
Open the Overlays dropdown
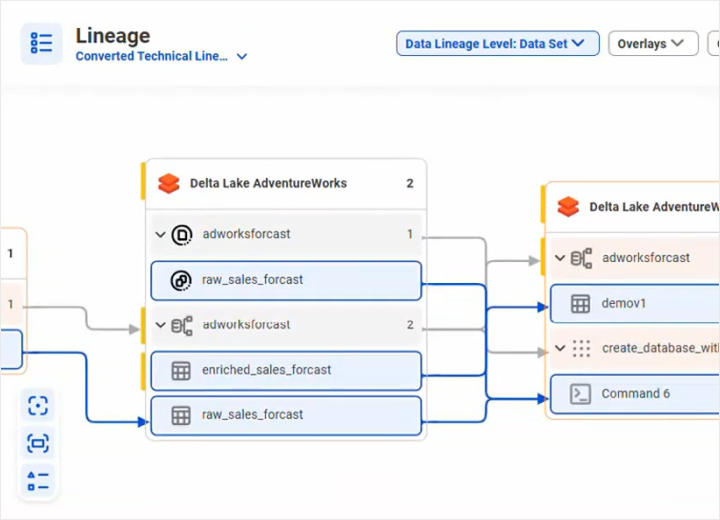[653, 44]
